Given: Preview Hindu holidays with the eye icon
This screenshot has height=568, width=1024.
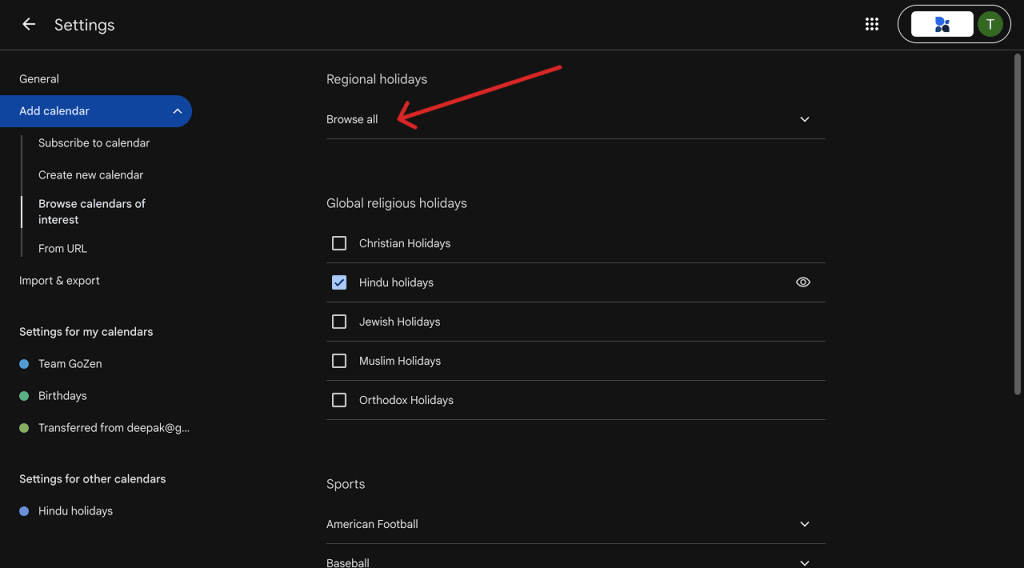Looking at the screenshot, I should click(803, 282).
